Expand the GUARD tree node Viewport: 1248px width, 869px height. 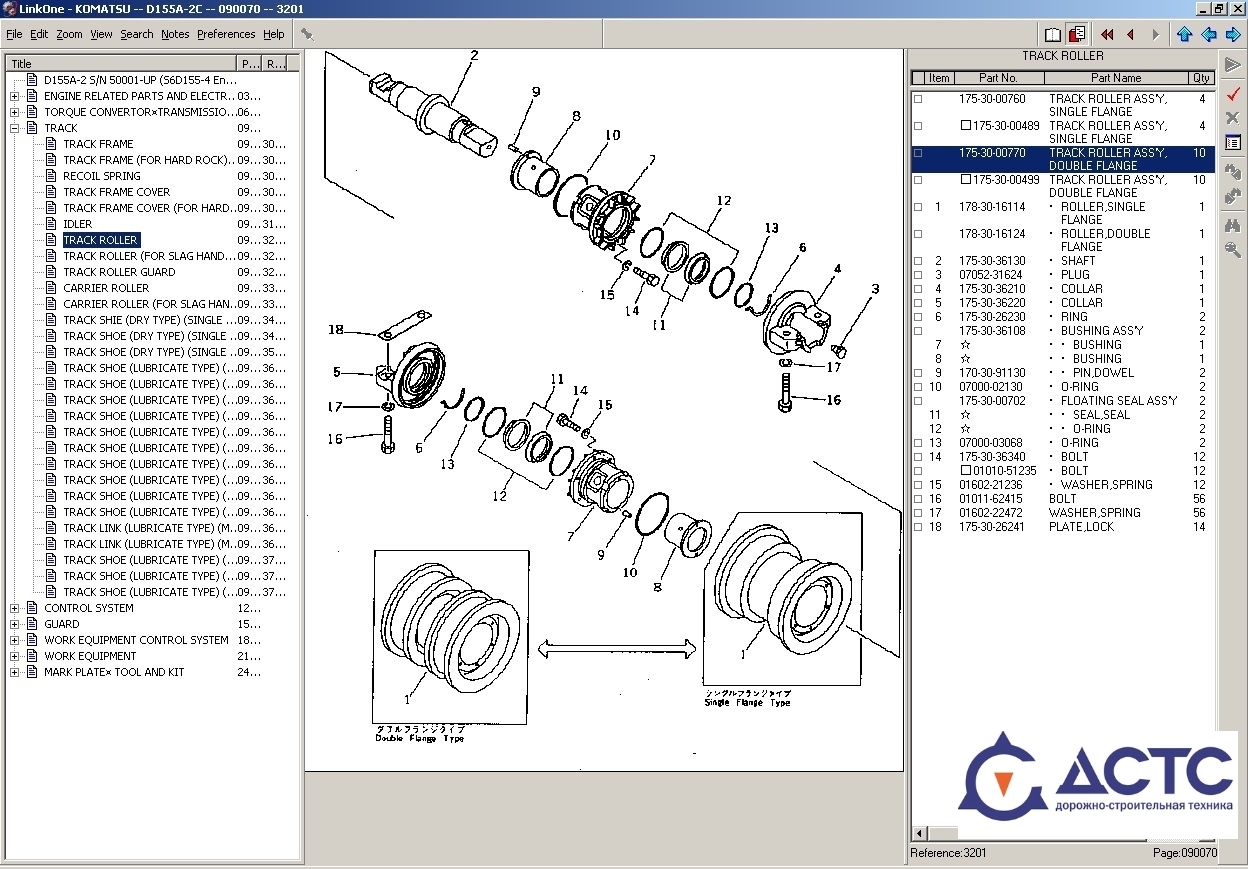click(x=14, y=624)
